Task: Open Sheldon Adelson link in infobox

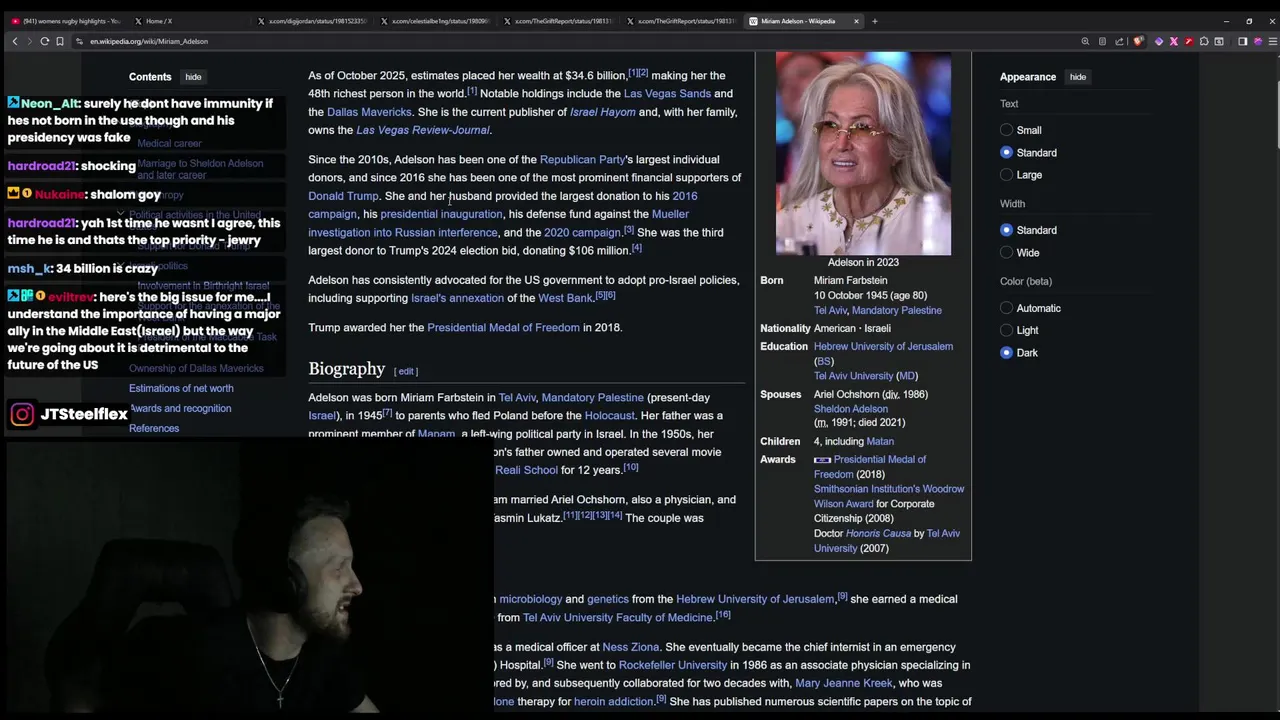Action: coord(850,409)
